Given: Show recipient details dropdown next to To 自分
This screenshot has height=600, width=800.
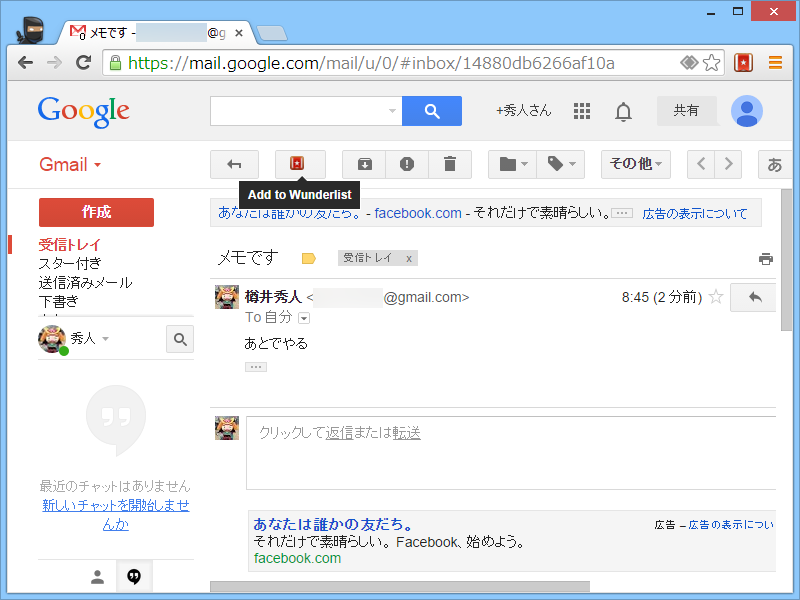Looking at the screenshot, I should 304,318.
